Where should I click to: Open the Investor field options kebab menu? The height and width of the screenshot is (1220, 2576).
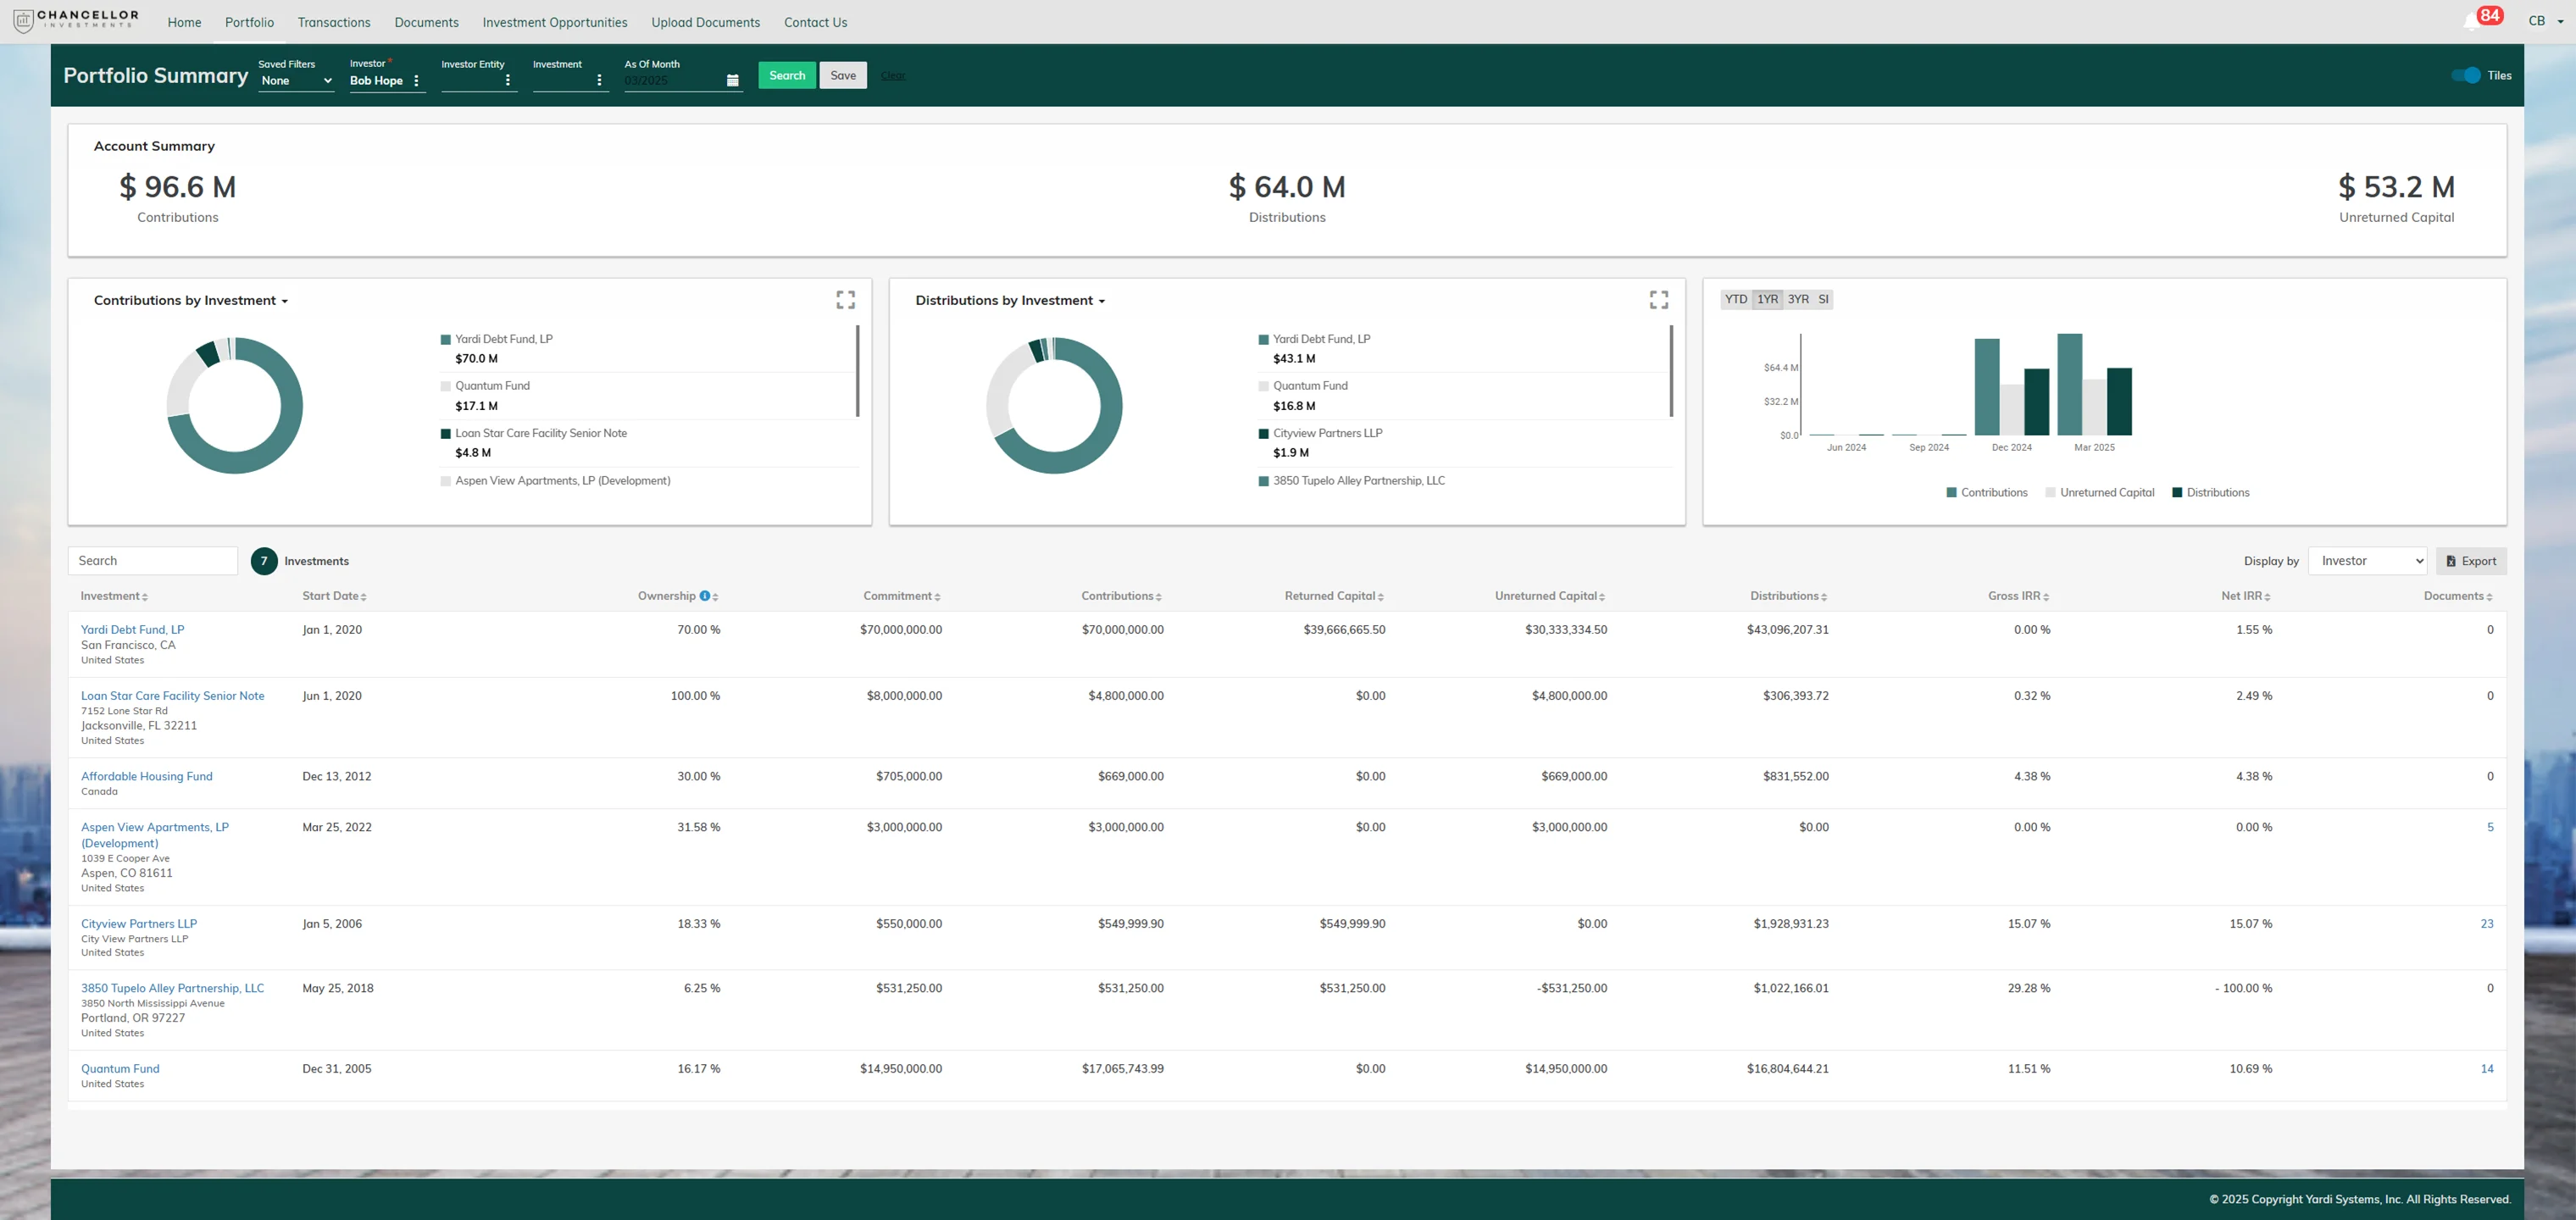coord(417,81)
